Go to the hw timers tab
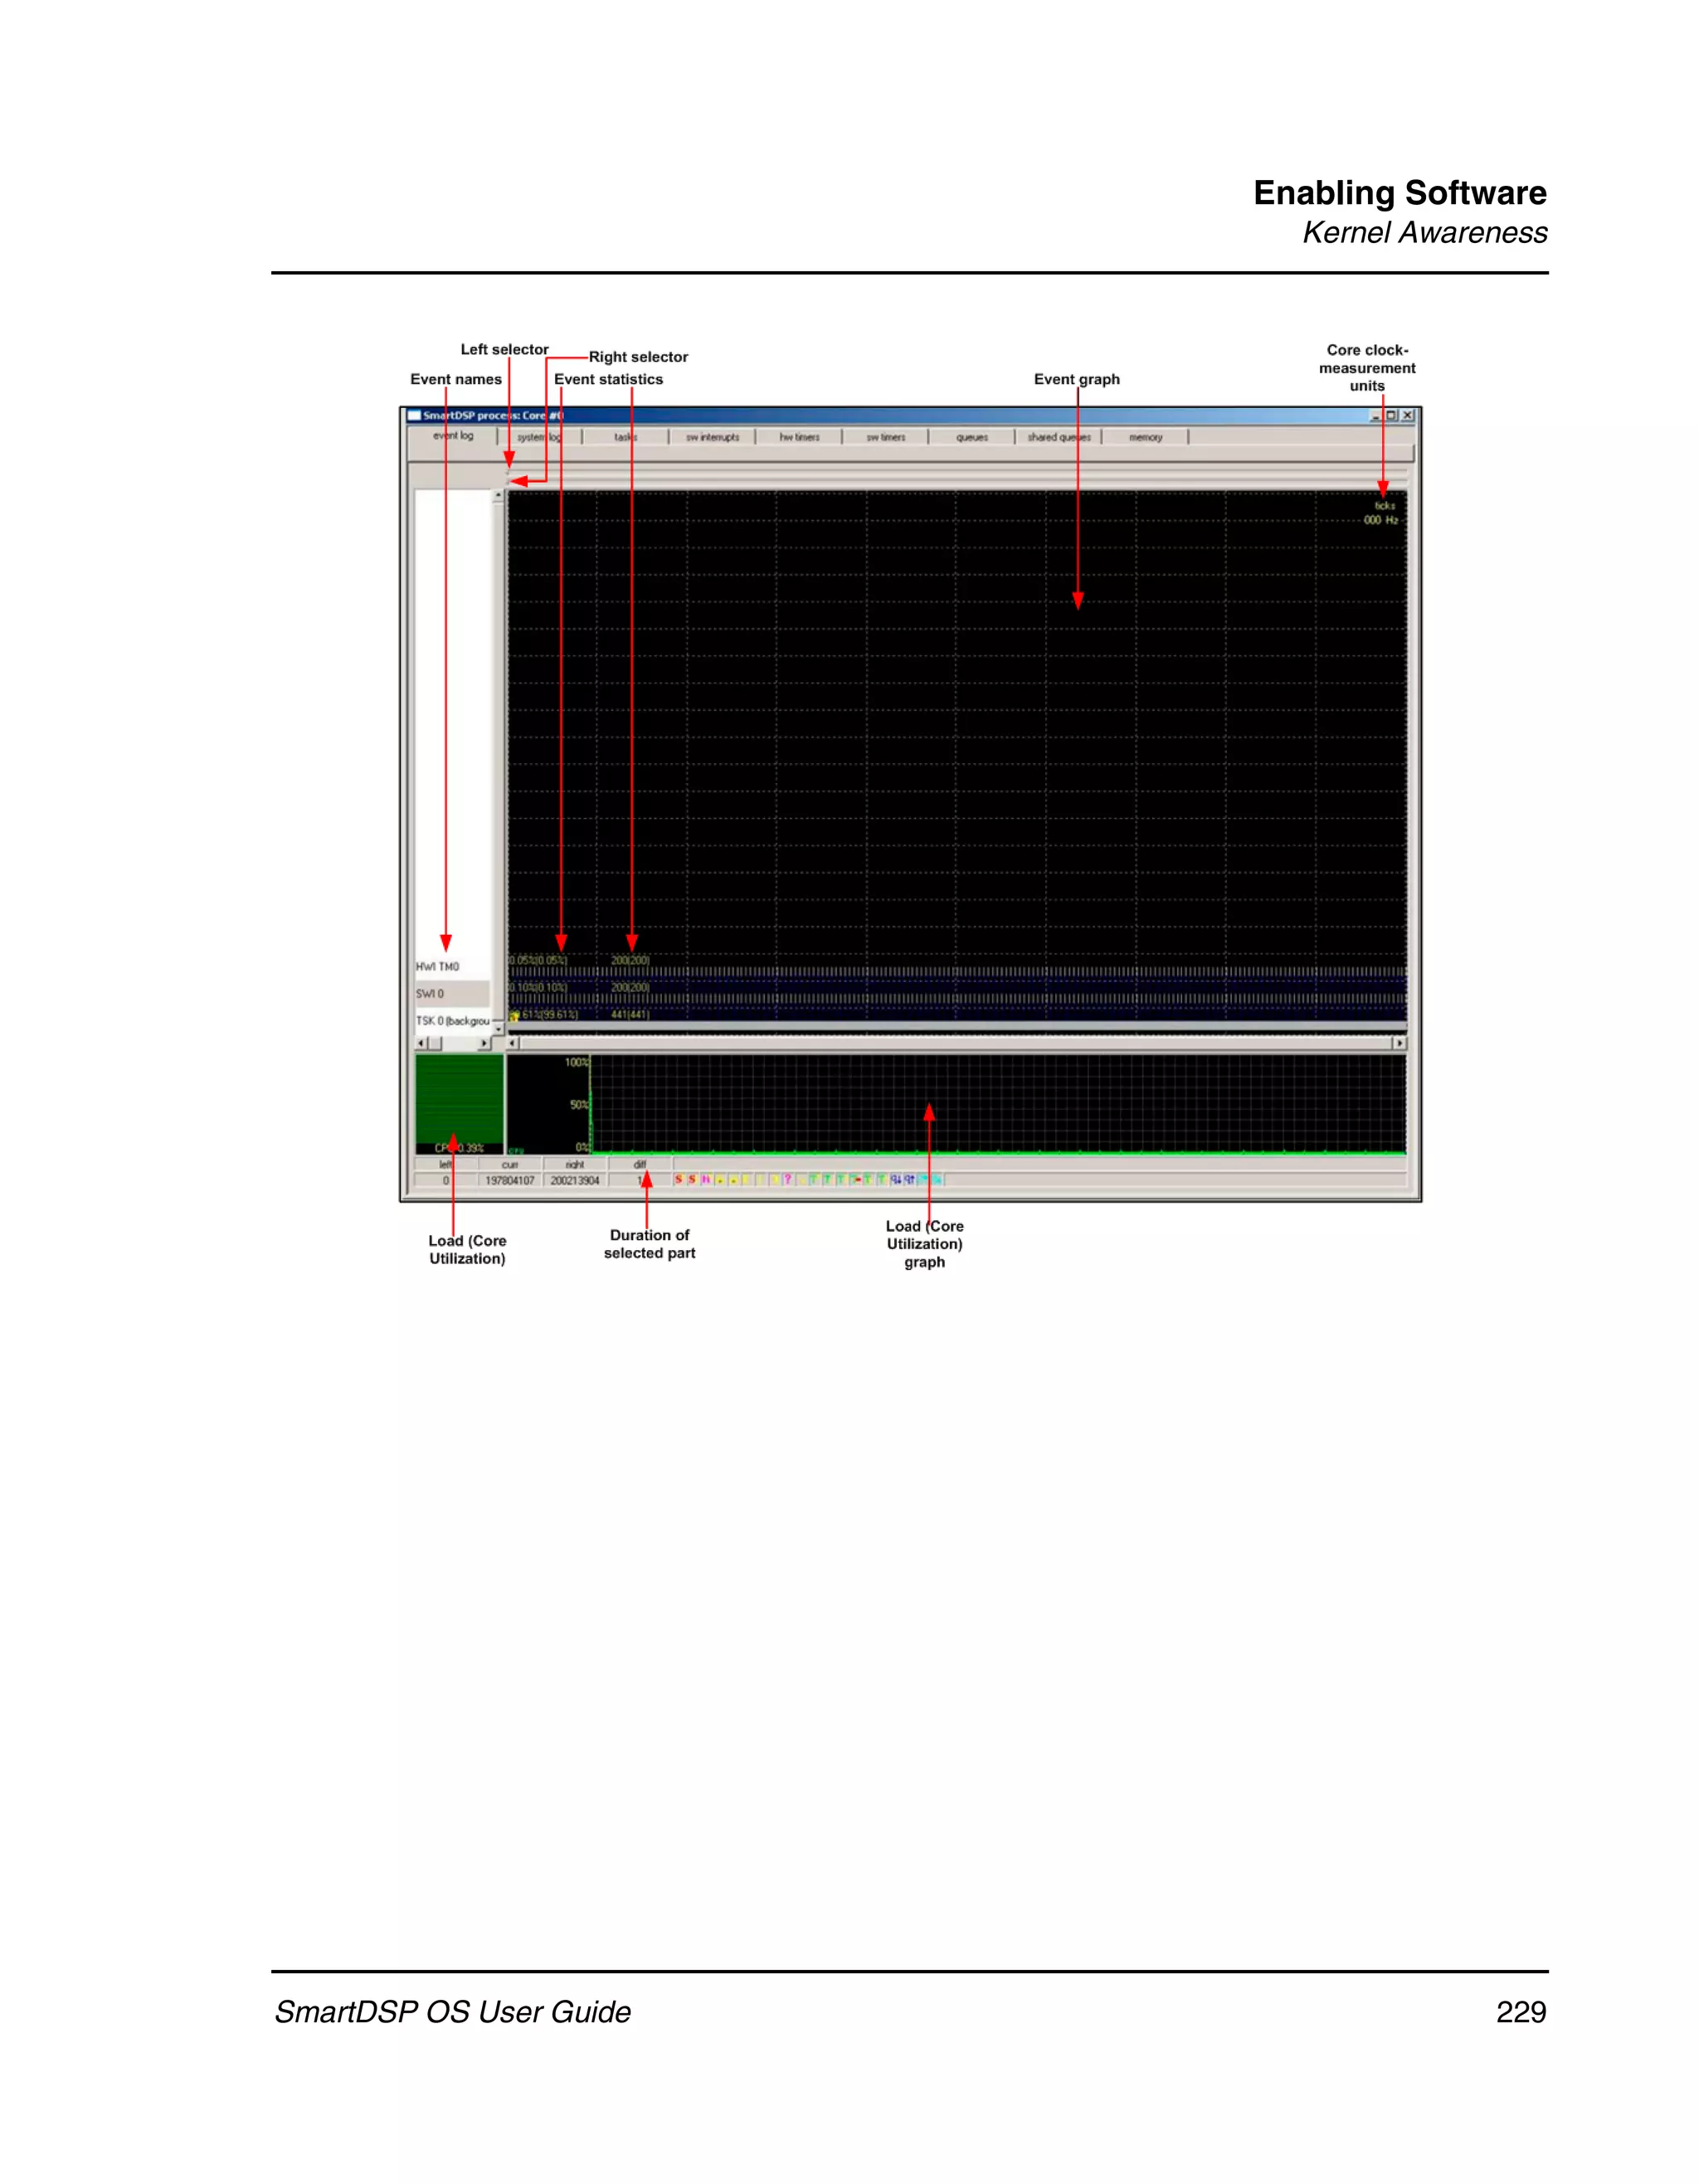 [799, 437]
